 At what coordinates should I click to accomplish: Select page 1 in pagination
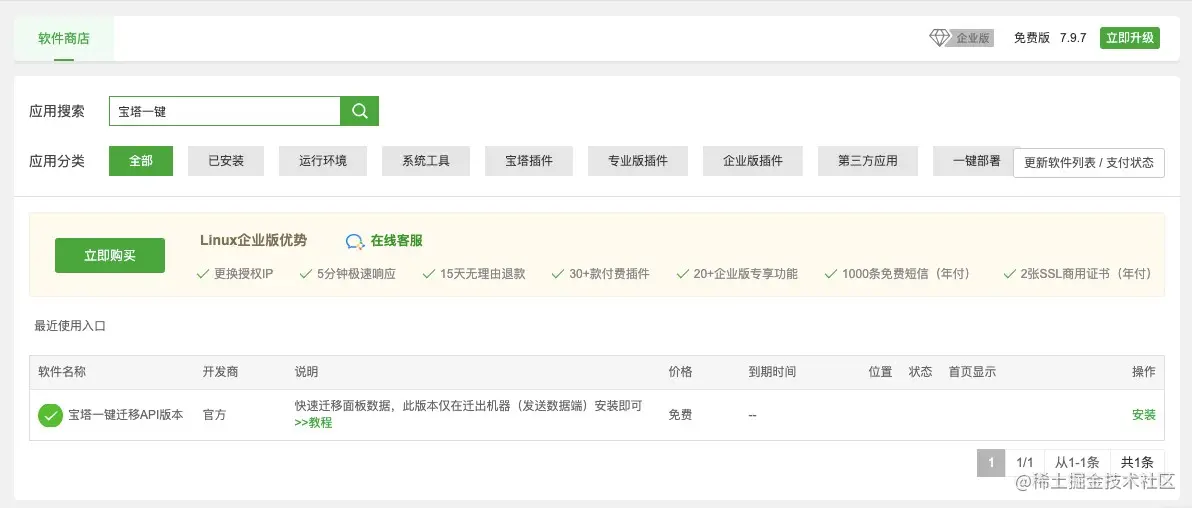point(991,462)
